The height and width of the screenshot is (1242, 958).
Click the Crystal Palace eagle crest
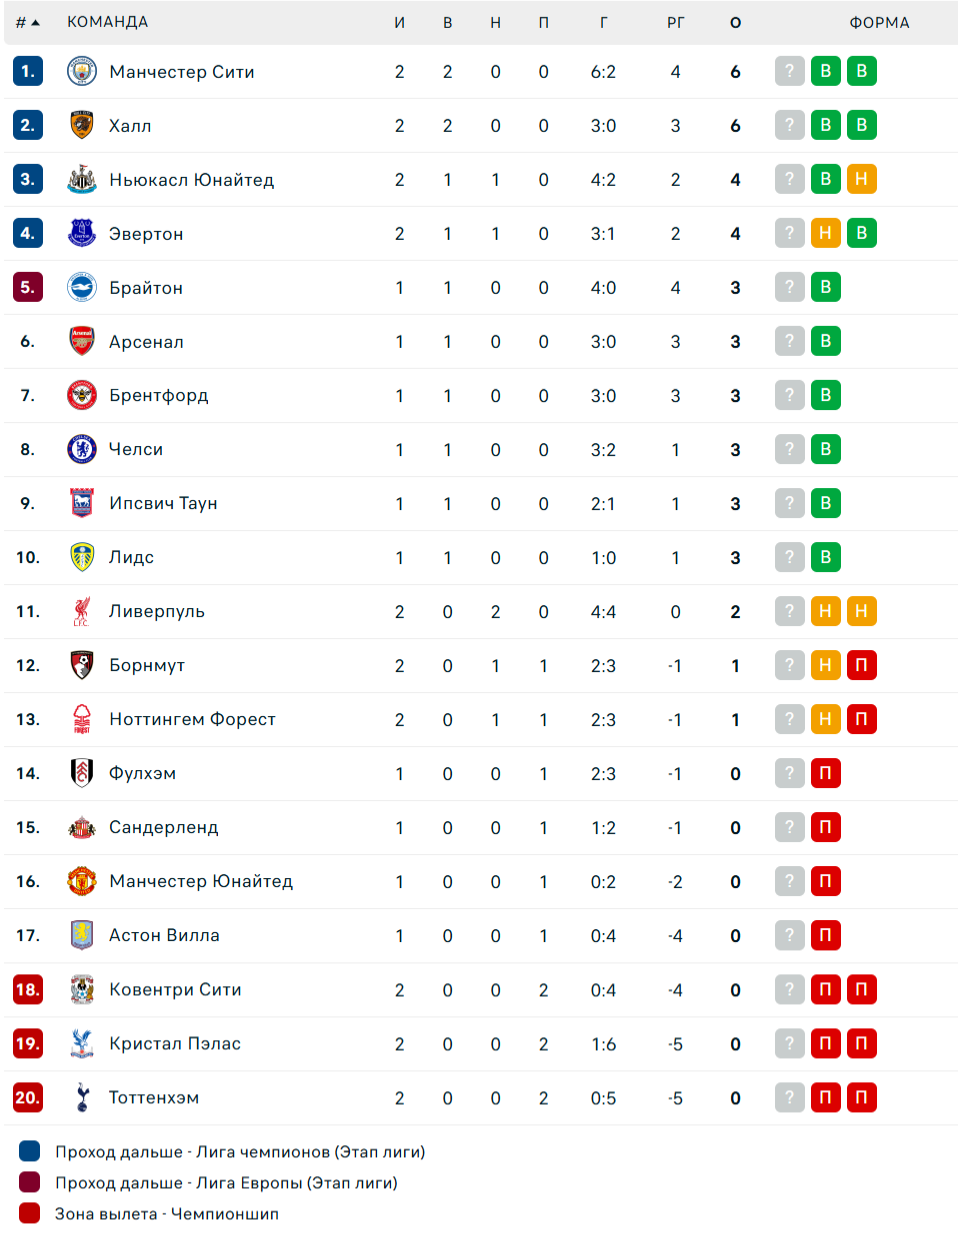coord(81,1043)
